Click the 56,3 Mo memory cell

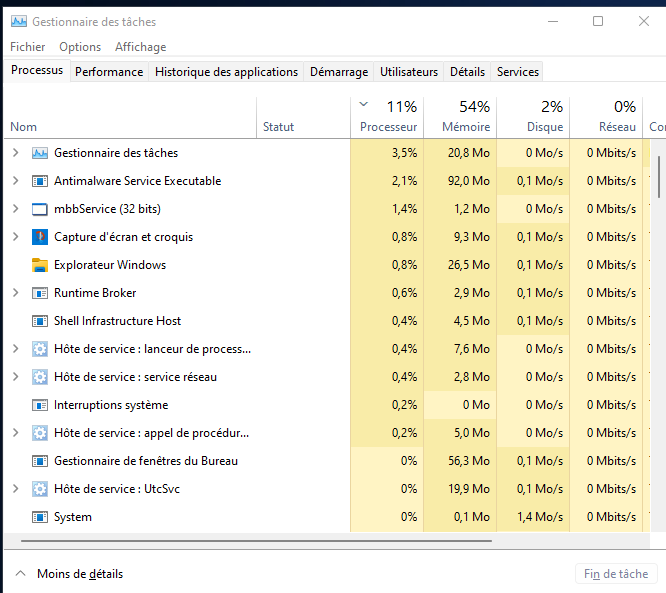[460, 461]
